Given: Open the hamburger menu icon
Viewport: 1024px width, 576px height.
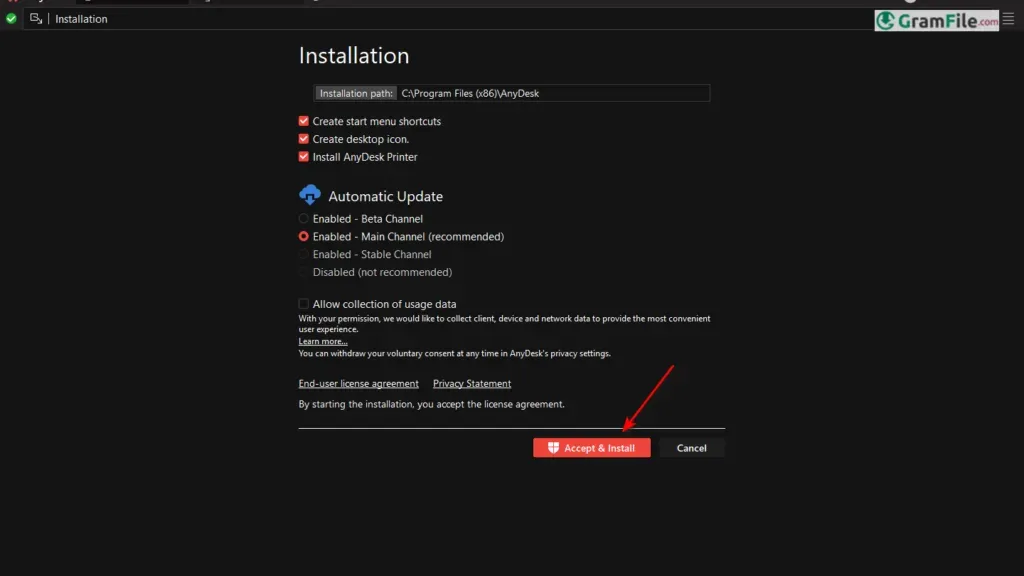Looking at the screenshot, I should 1008,19.
